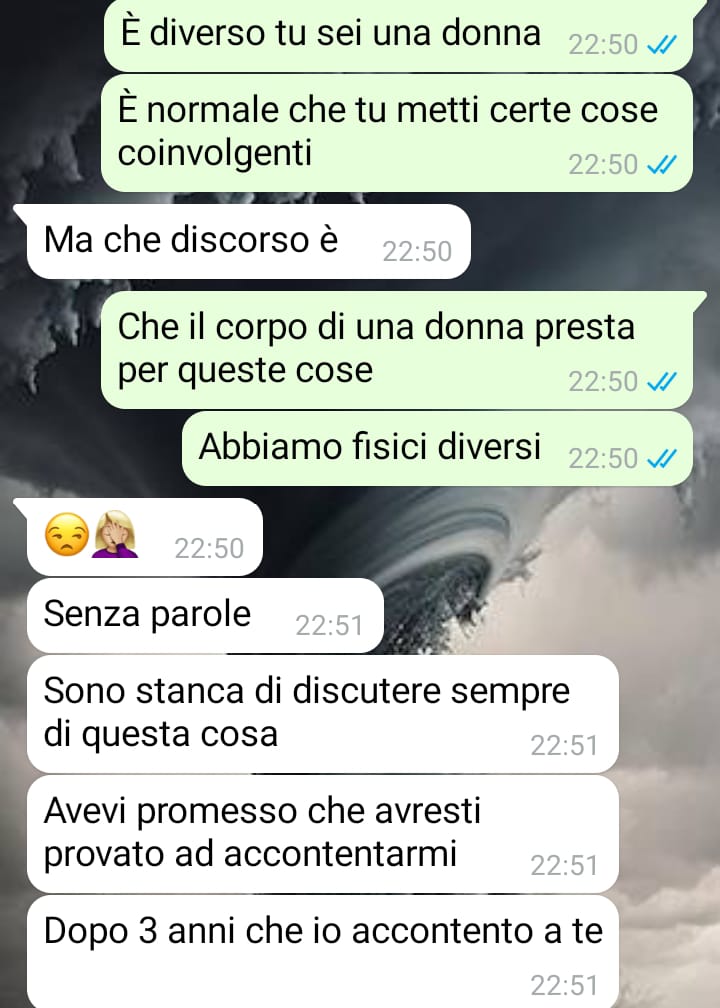The height and width of the screenshot is (1008, 720).
Task: Click the 22:51 timestamp on 'Senza parole'
Action: pos(329,626)
